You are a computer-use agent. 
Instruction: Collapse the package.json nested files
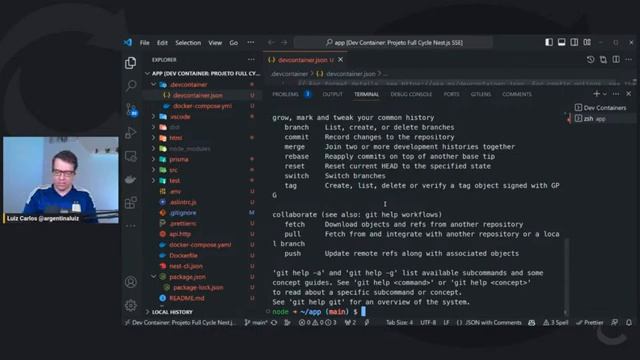coord(154,276)
